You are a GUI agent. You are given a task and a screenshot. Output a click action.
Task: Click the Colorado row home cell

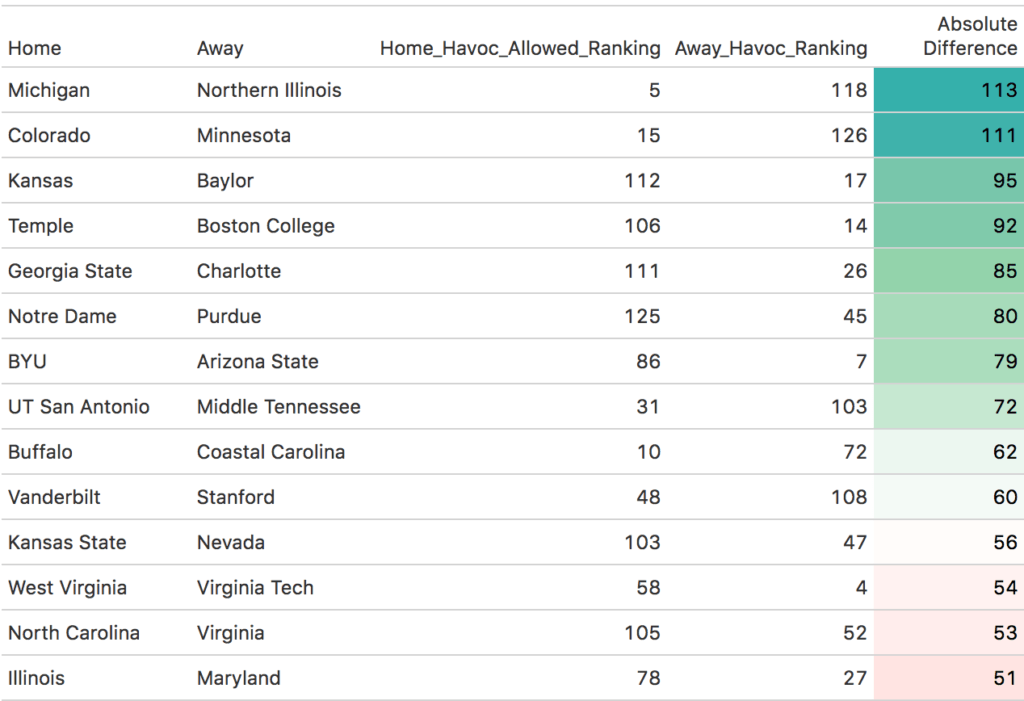pos(49,135)
